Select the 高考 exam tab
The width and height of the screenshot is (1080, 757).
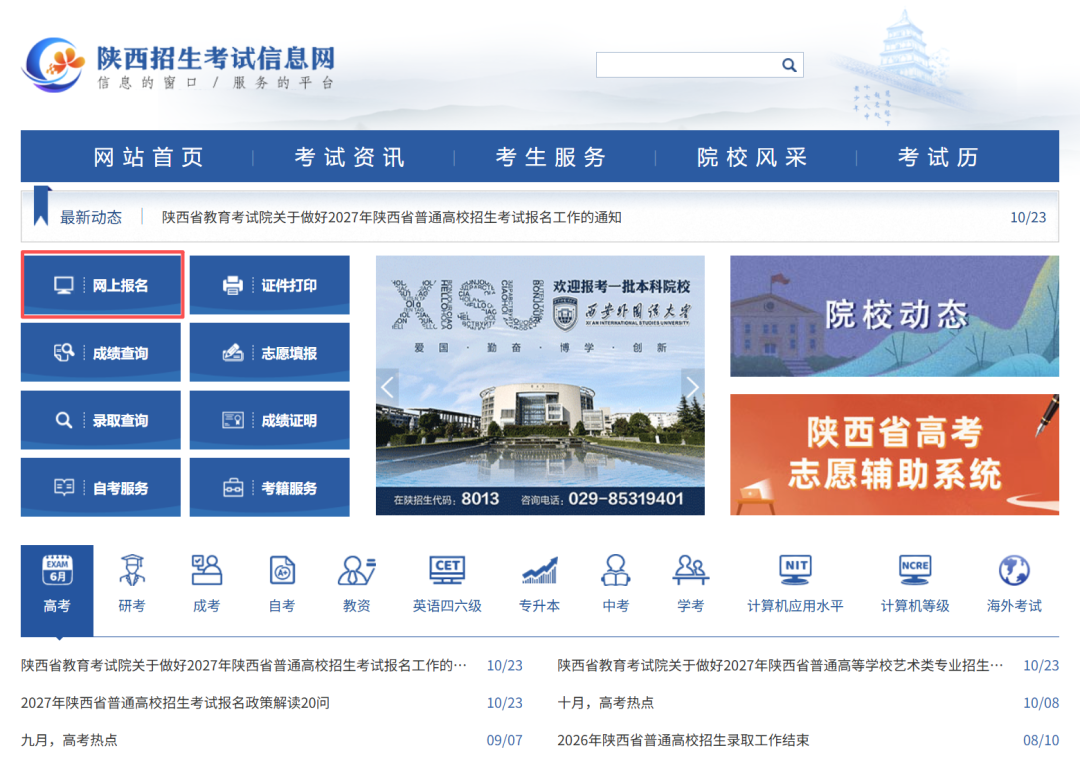[x=57, y=590]
